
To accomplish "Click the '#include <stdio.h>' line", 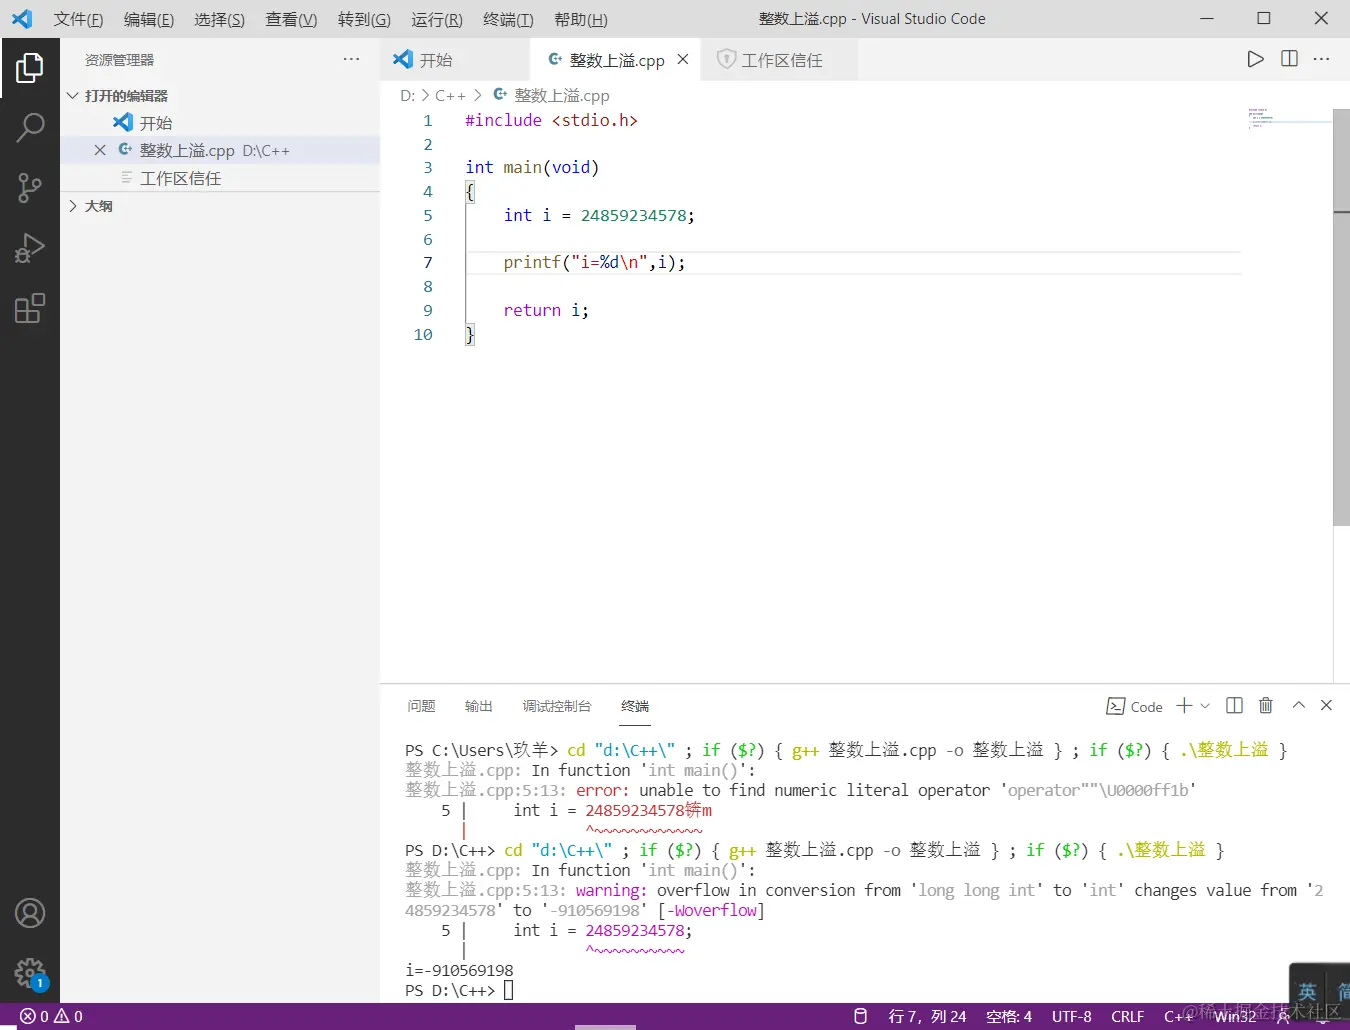I will 551,120.
